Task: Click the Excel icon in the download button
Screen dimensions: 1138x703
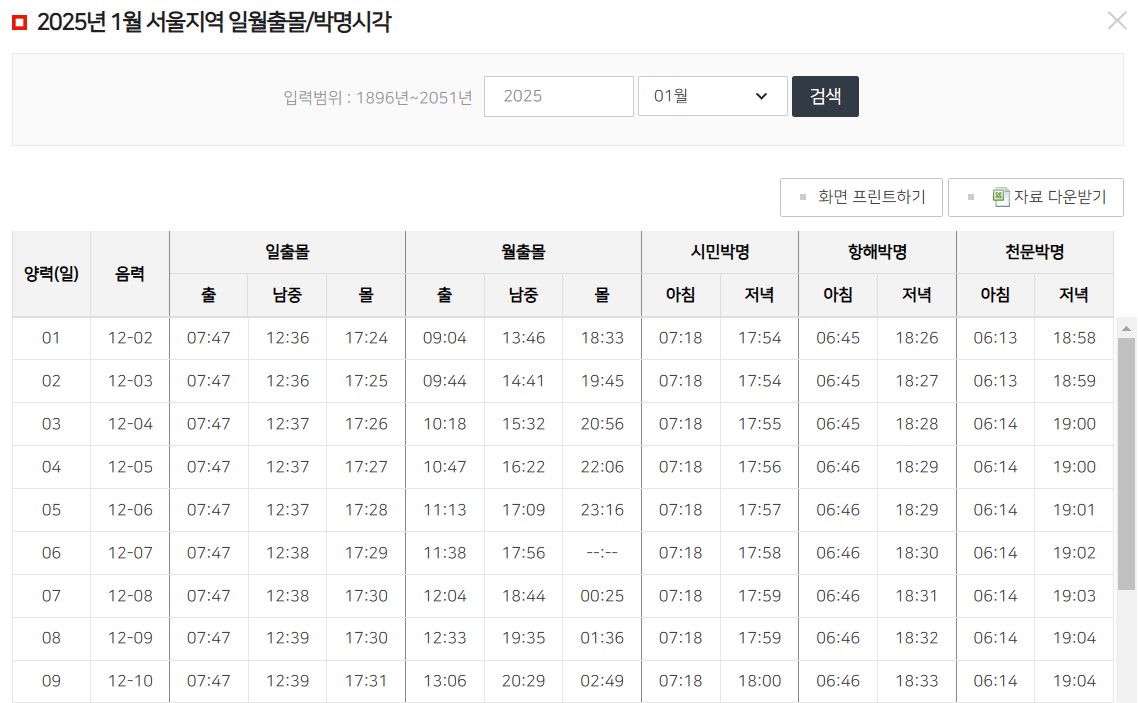Action: pos(1001,197)
